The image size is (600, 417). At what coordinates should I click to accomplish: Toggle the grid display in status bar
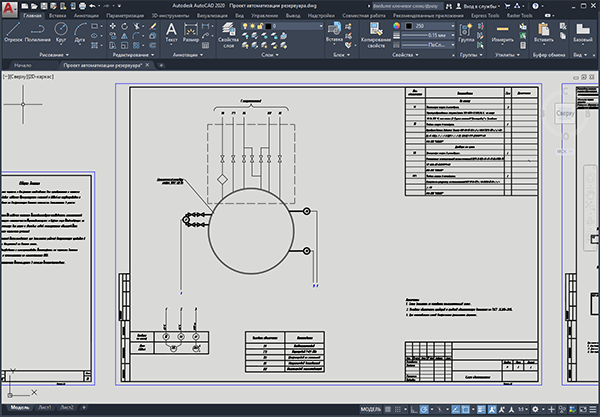click(x=388, y=409)
